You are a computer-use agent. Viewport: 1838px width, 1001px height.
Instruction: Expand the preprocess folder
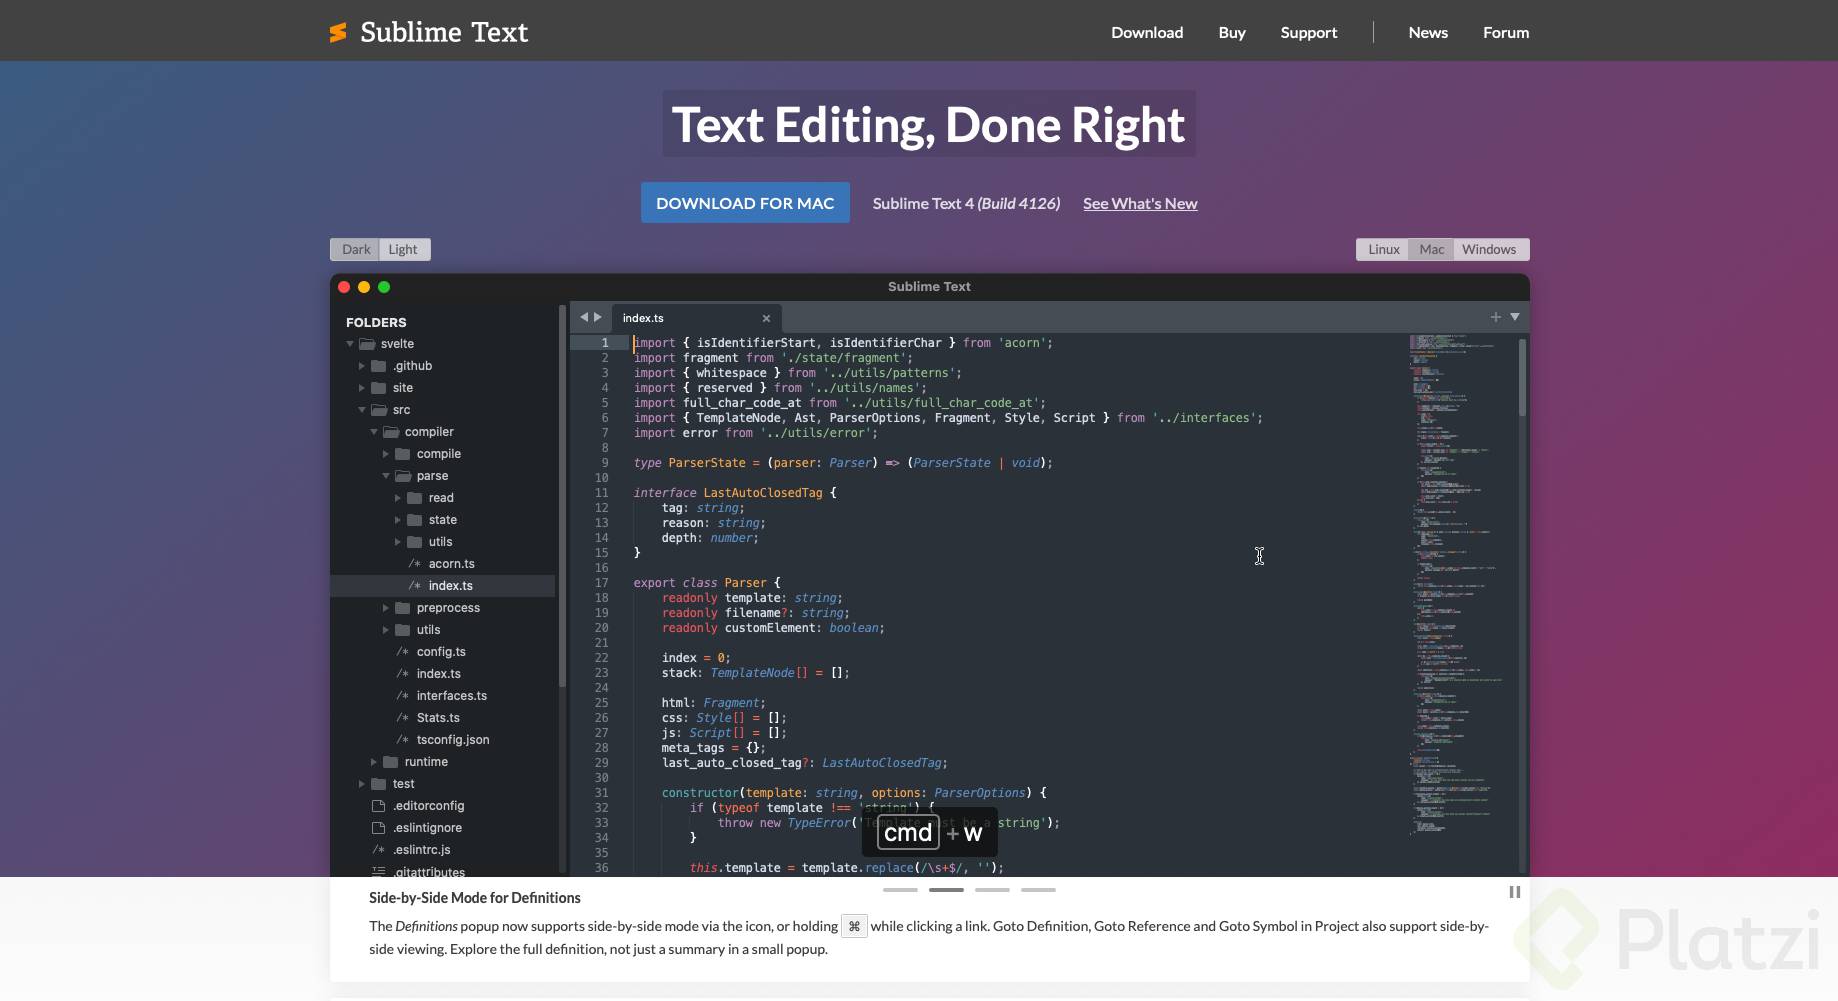[386, 608]
